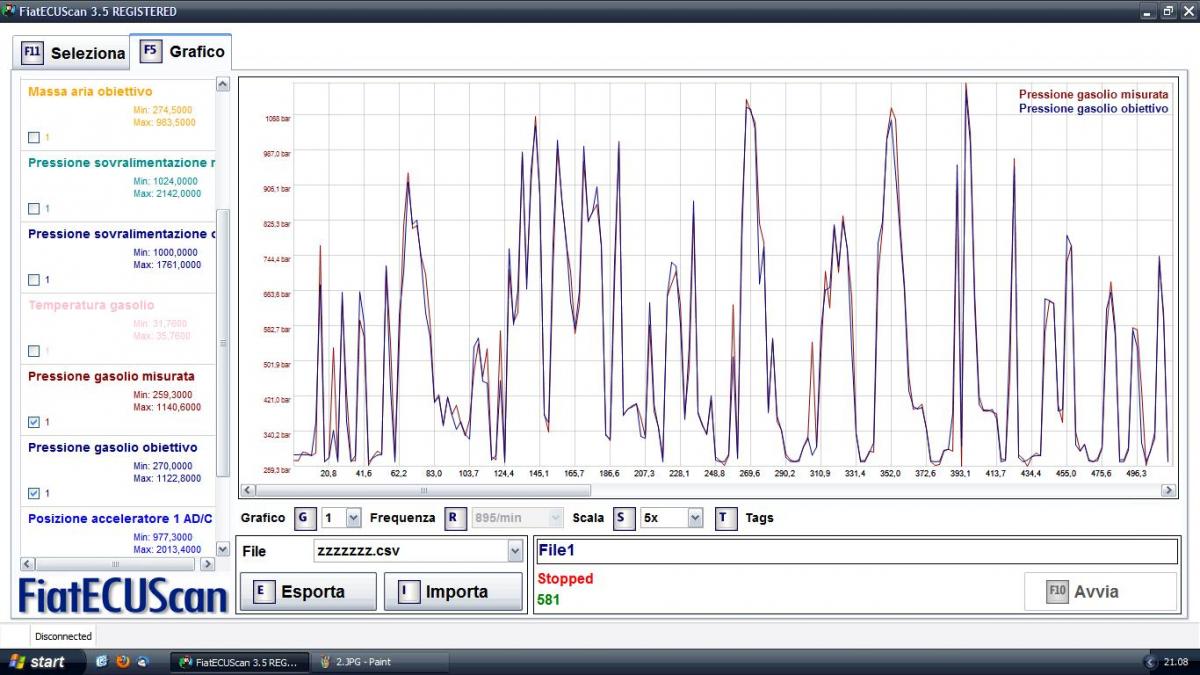The width and height of the screenshot is (1200, 675).
Task: Click the 393,1 x-axis label
Action: [x=960, y=473]
